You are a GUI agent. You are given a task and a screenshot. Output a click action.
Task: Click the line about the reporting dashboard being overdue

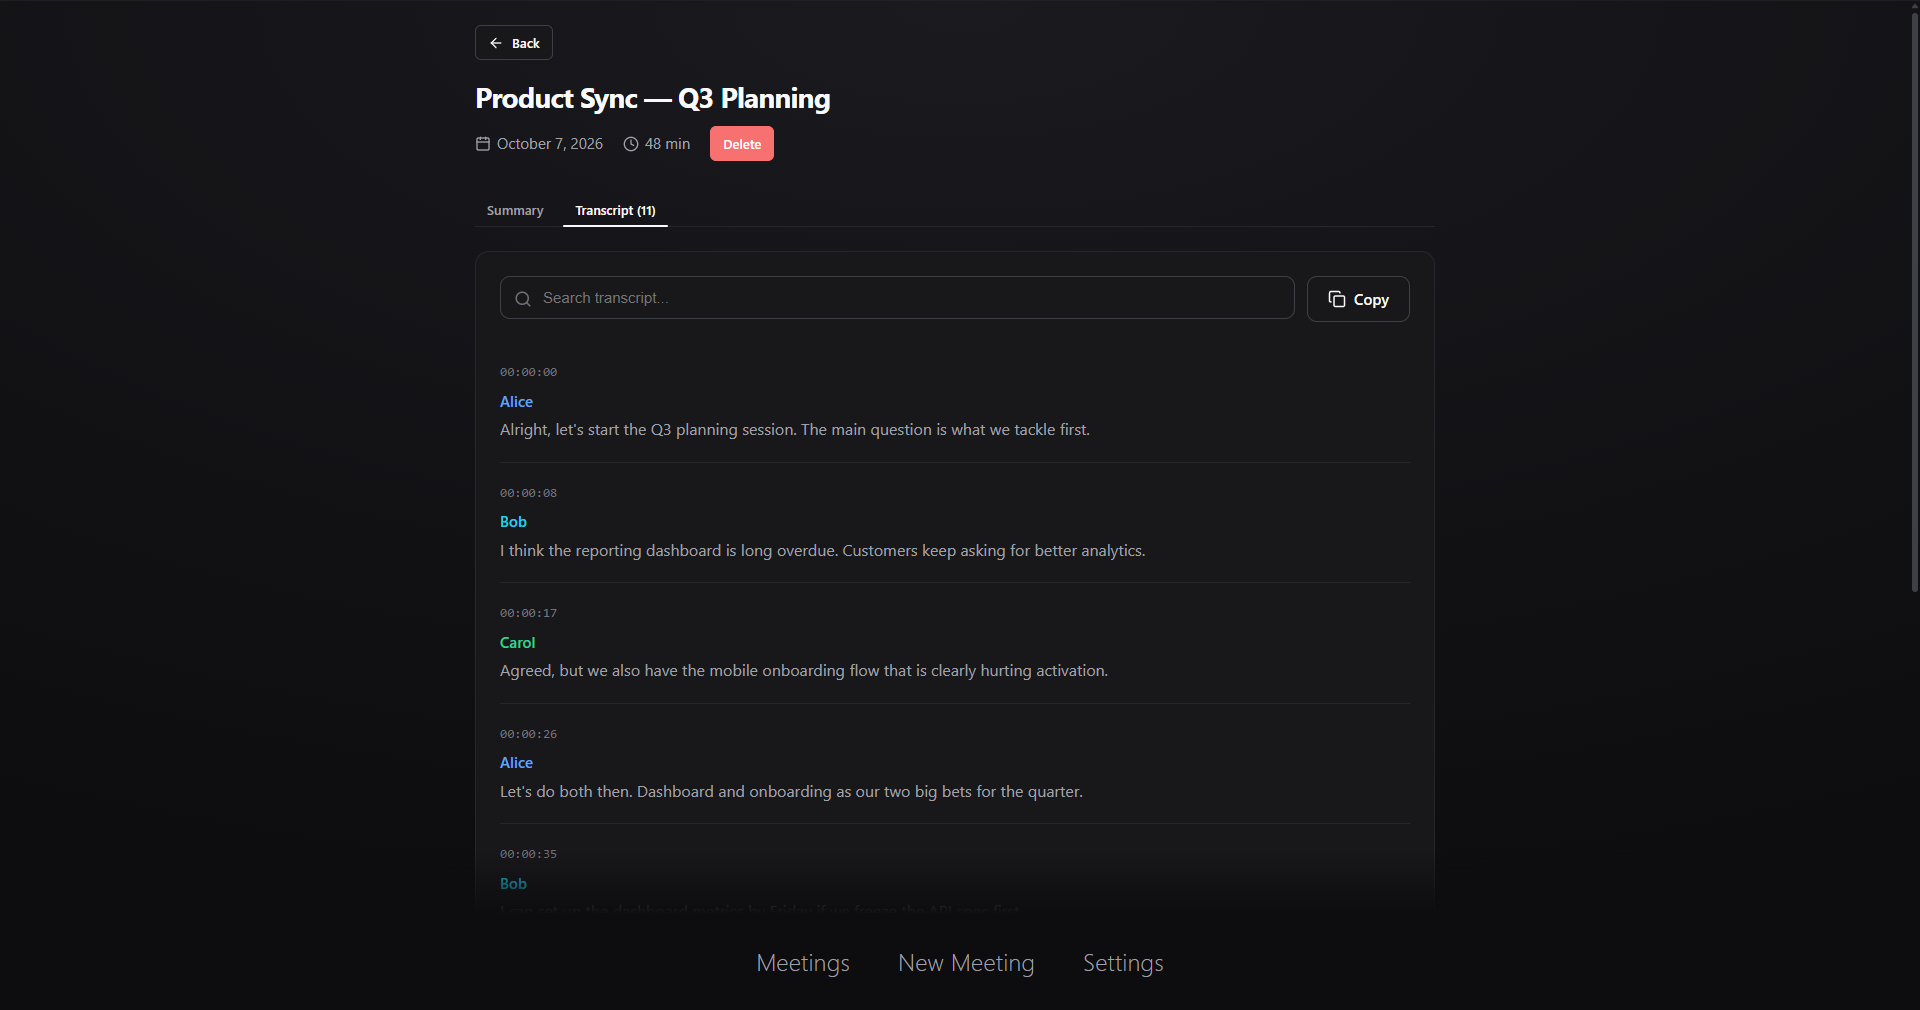click(823, 551)
